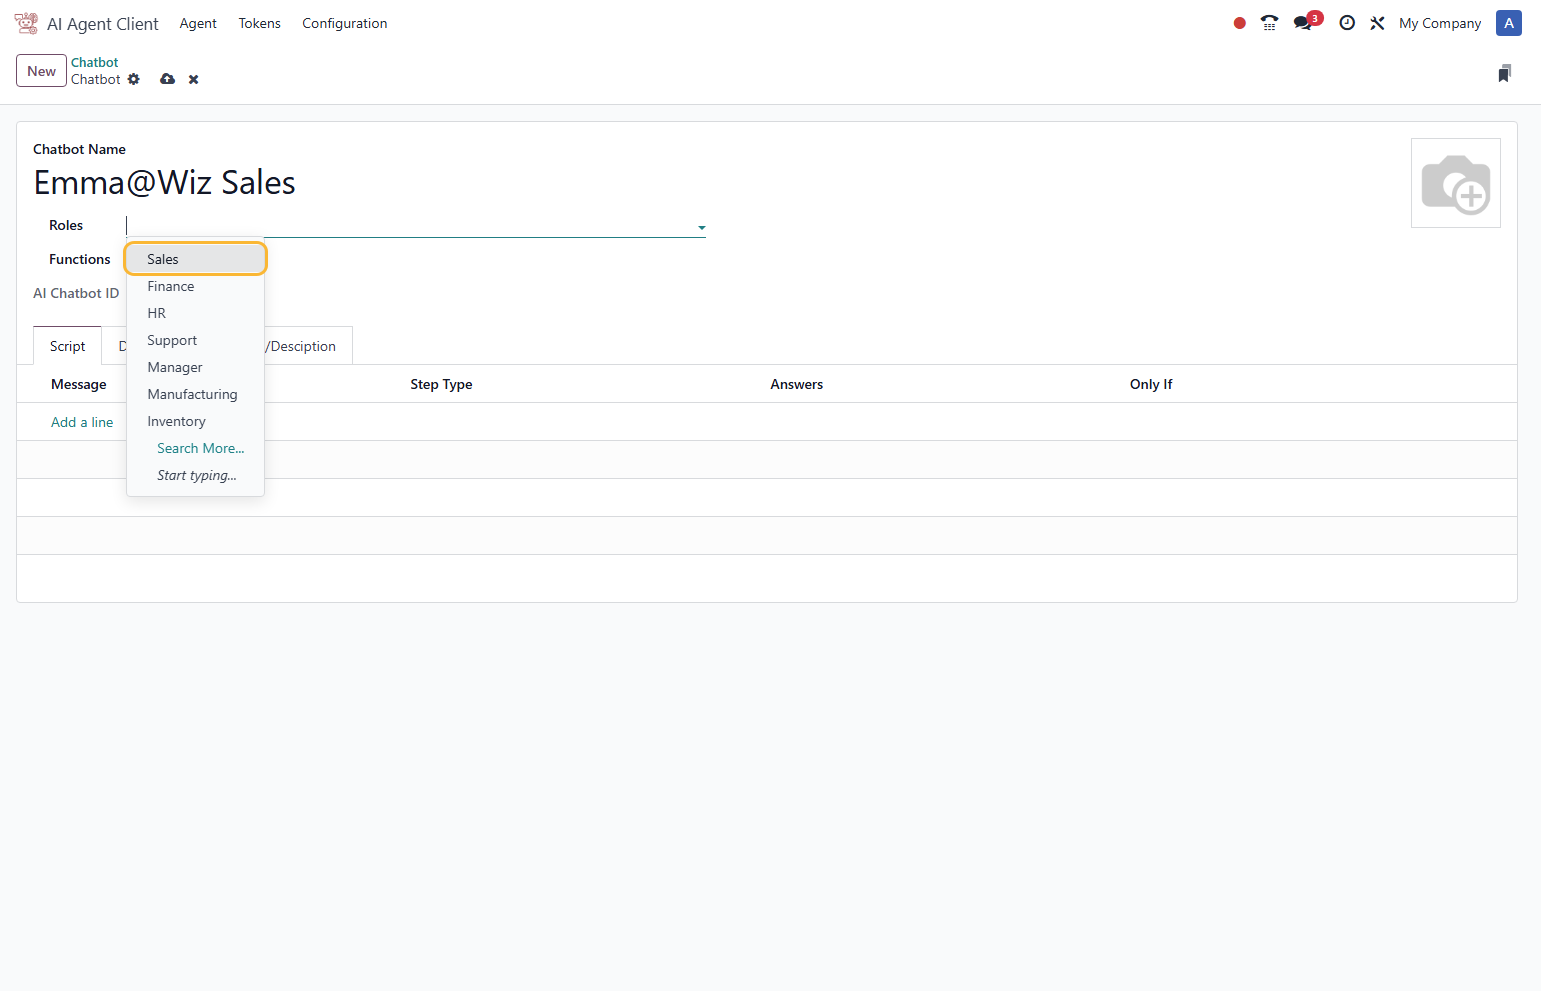The height and width of the screenshot is (991, 1541).
Task: Upload a chatbot image via camera placeholder
Action: point(1455,183)
